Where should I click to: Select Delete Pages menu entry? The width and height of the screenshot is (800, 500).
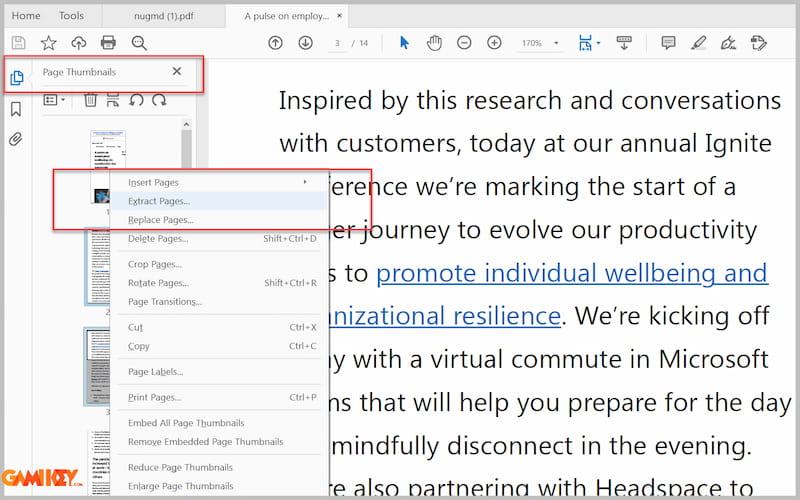(x=219, y=238)
